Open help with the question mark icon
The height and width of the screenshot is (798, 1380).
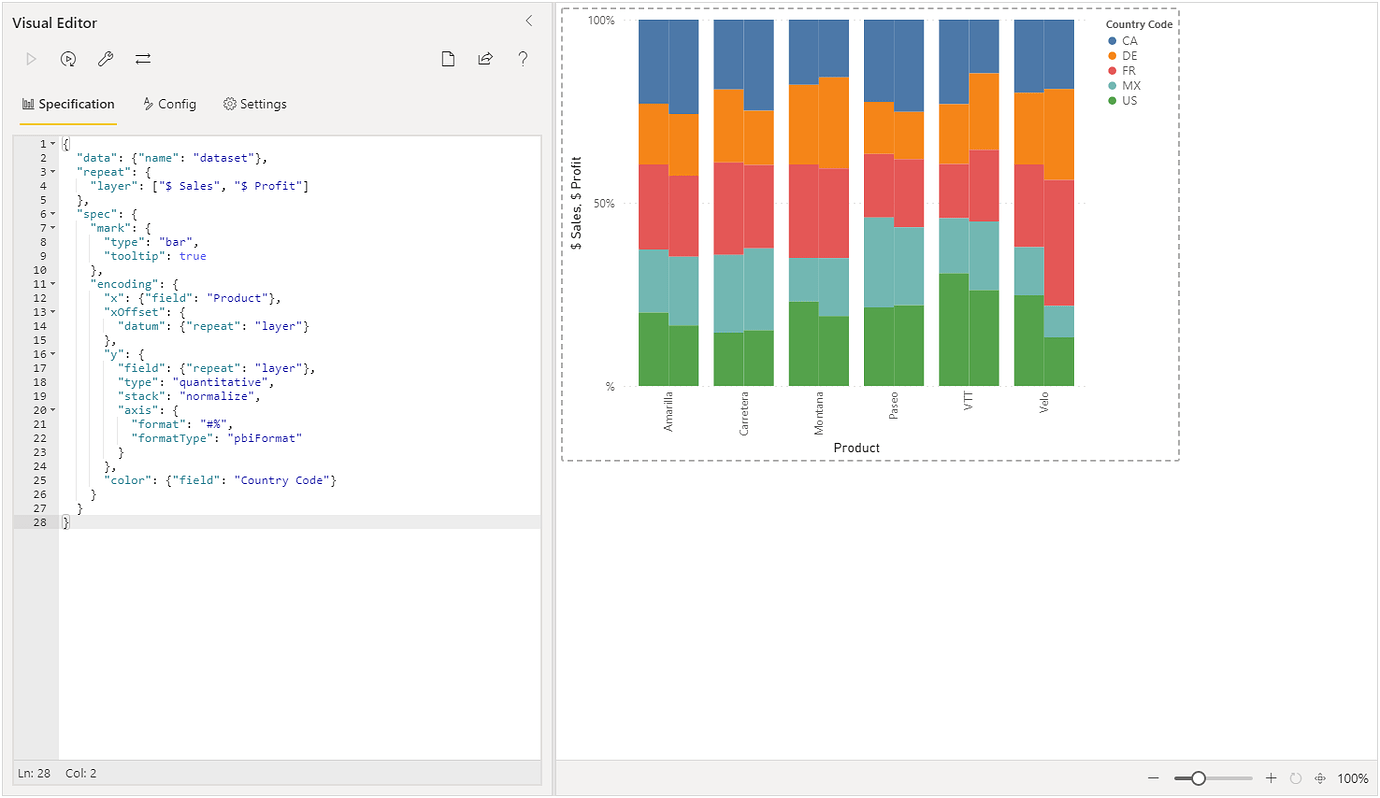523,58
